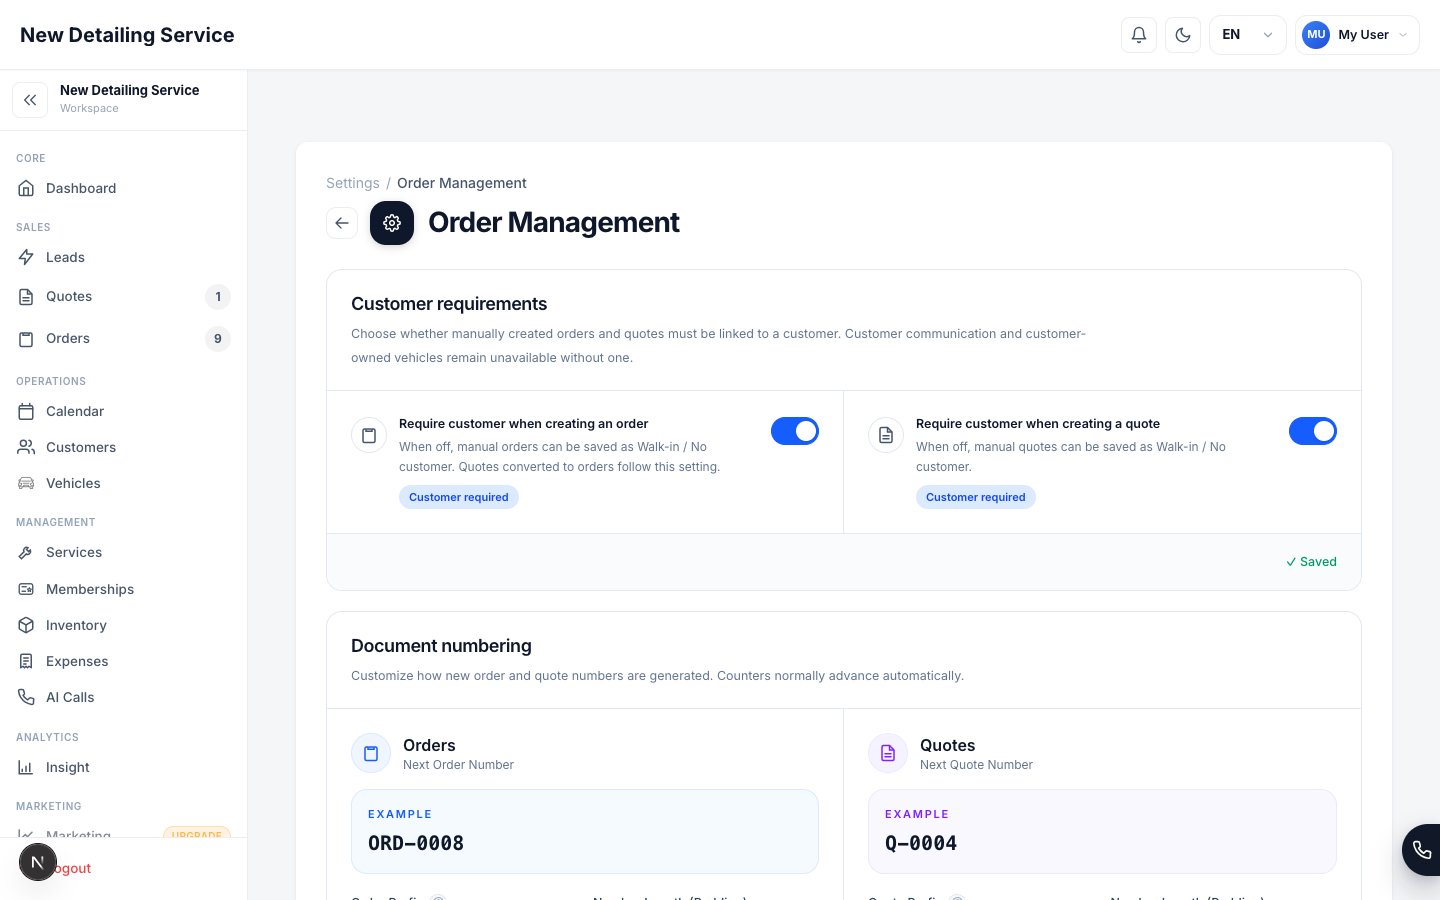Click the Customers people icon
This screenshot has height=900, width=1440.
click(x=26, y=447)
